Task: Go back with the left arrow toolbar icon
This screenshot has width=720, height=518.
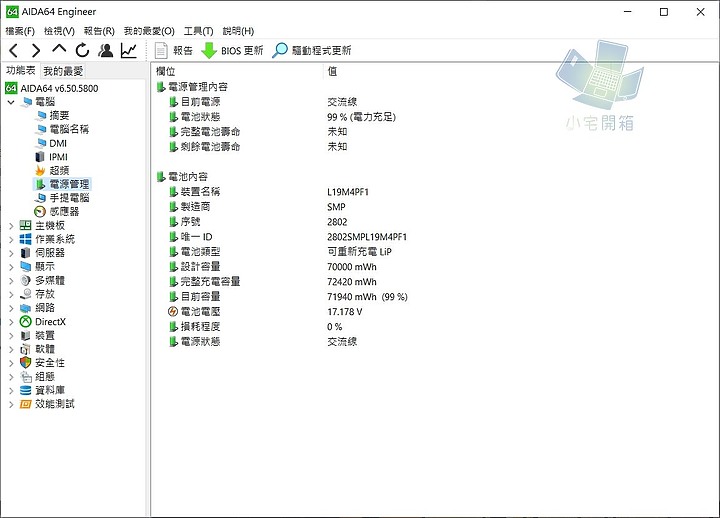Action: (x=13, y=50)
